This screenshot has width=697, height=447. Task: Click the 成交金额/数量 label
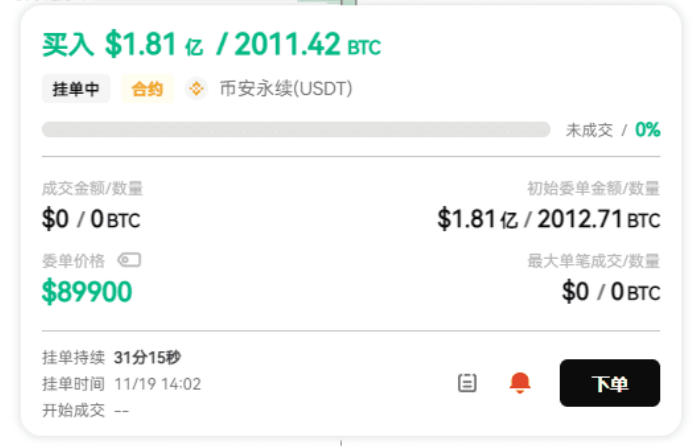(x=92, y=188)
